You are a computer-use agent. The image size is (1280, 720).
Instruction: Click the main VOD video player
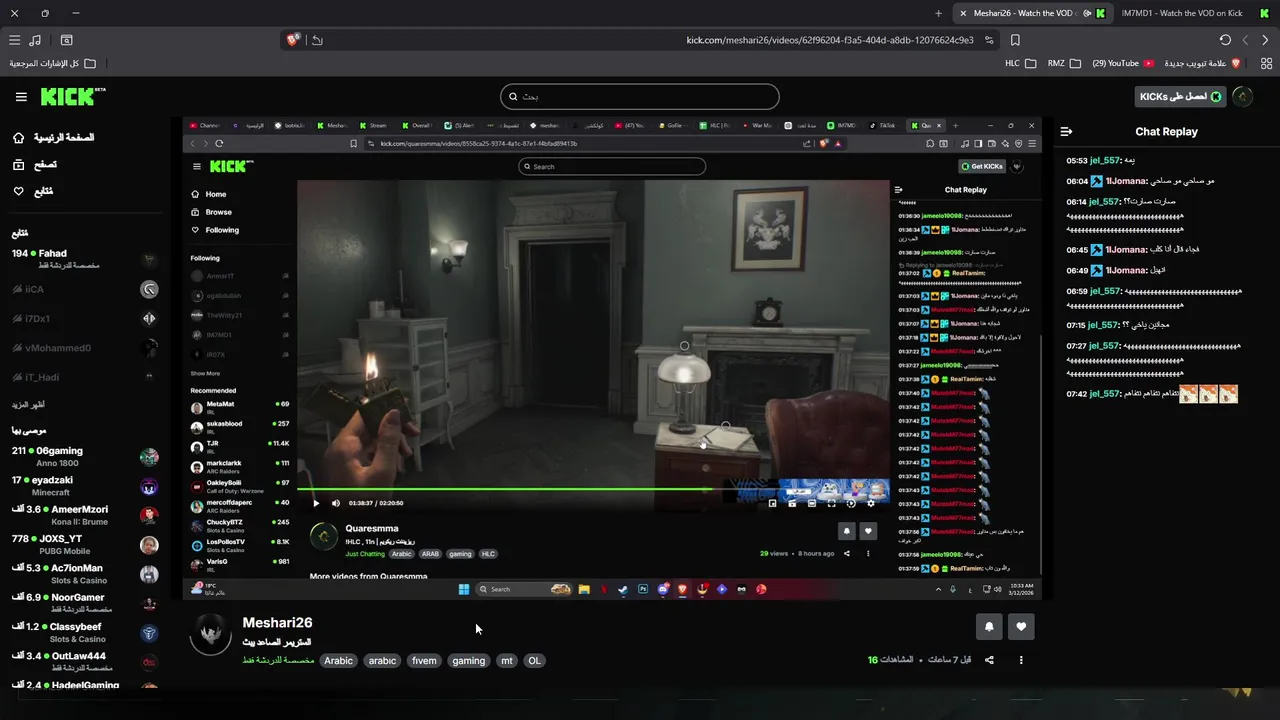point(612,358)
